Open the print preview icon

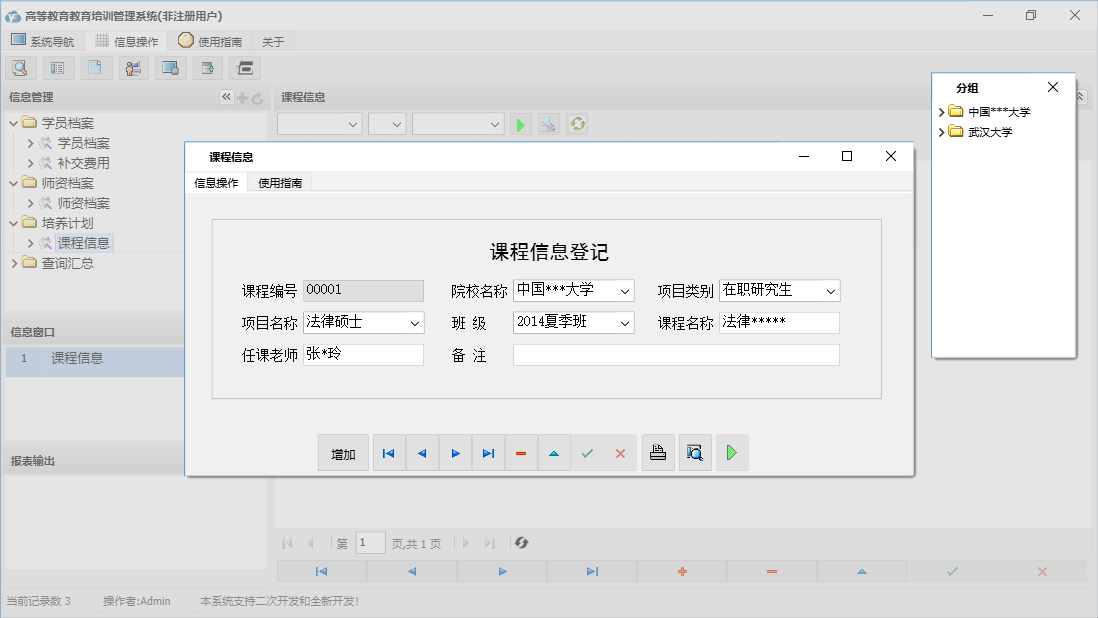695,452
